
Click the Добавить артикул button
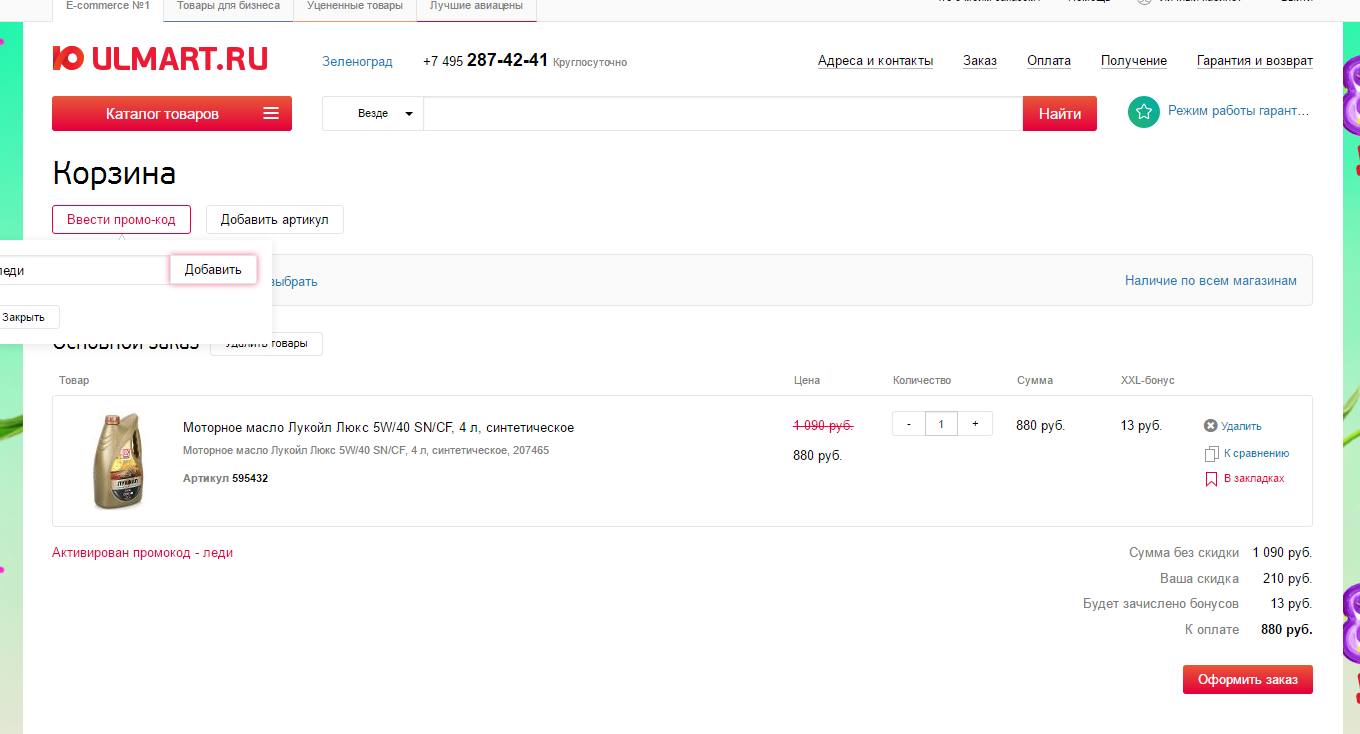[x=275, y=220]
